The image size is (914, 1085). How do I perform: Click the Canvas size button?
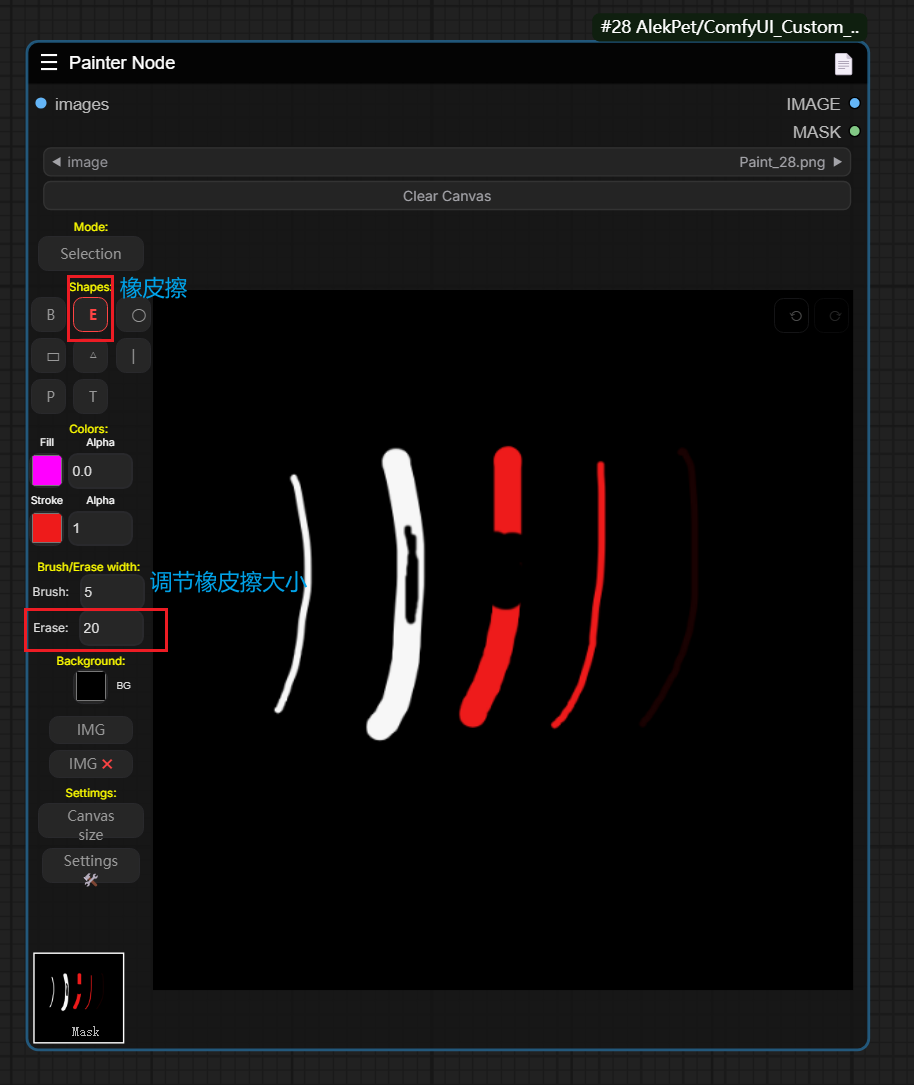(x=91, y=825)
